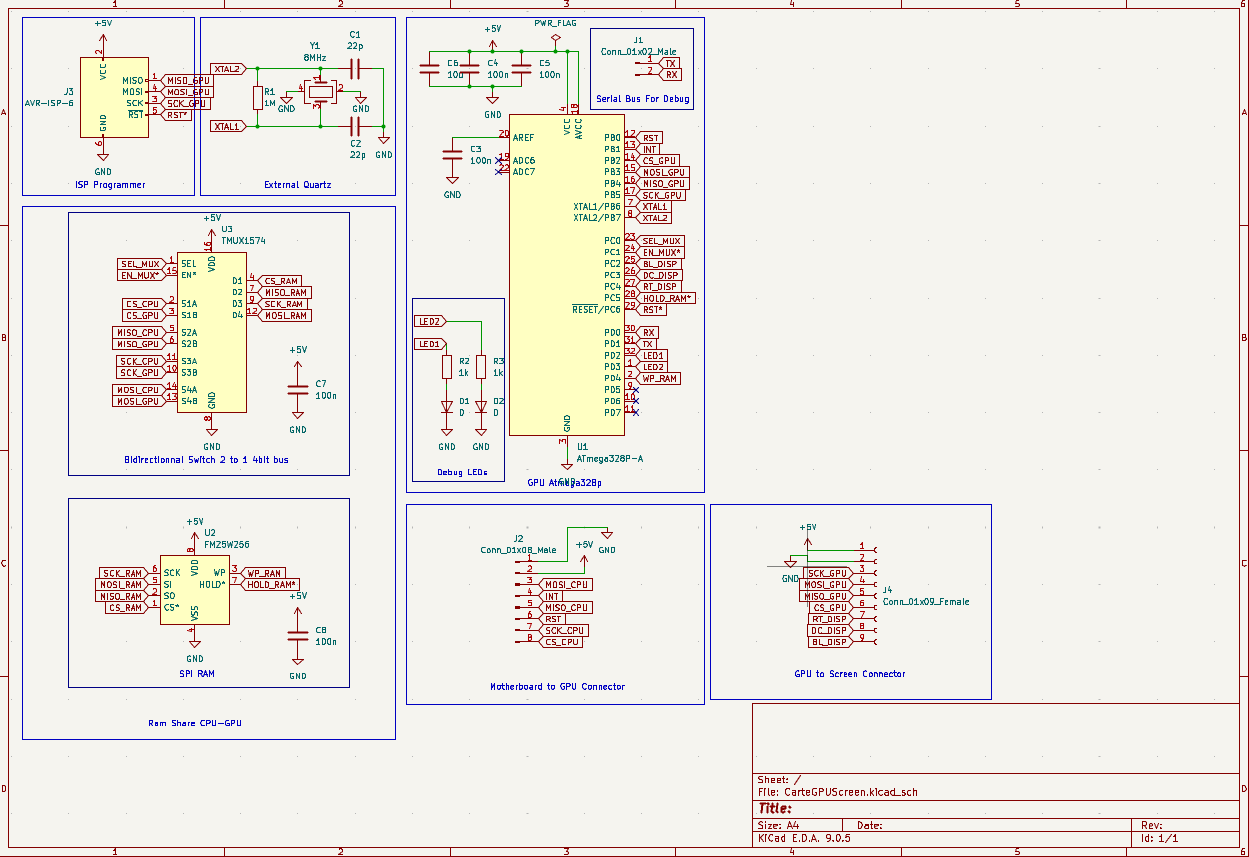Click the HOLD_RAM* label on FM25W256
The height and width of the screenshot is (857, 1249).
coord(272,584)
